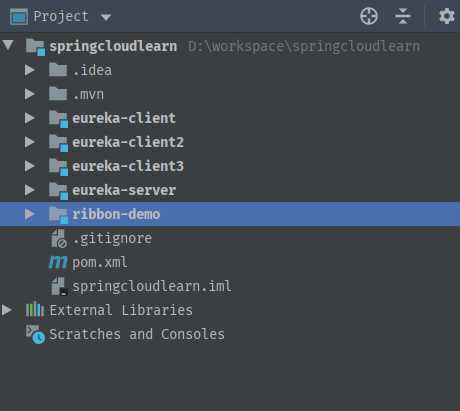Click the Maven icon beside pom.xml

click(x=58, y=263)
